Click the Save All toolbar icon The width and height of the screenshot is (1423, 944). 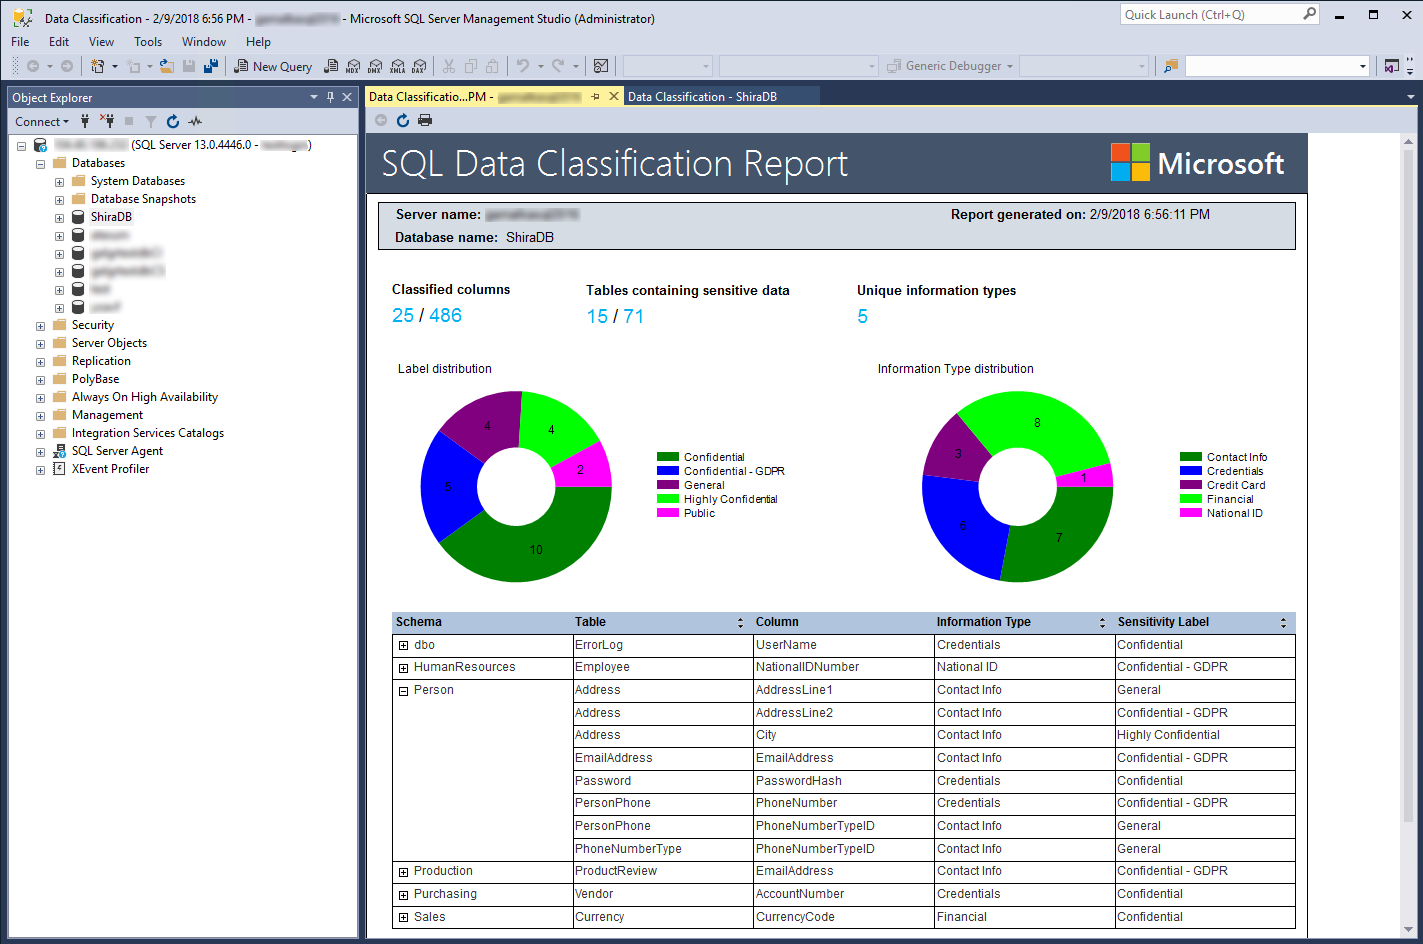click(211, 67)
